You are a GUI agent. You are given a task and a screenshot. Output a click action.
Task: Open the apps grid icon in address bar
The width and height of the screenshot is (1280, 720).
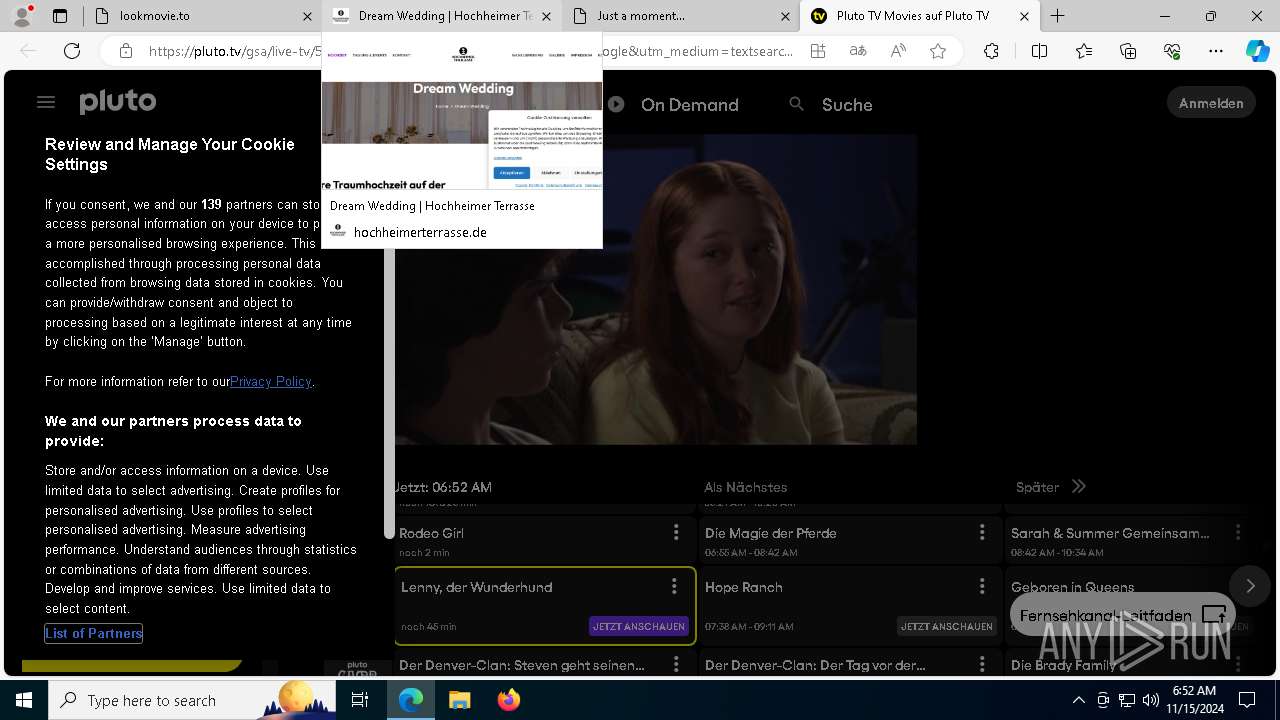[x=818, y=51]
